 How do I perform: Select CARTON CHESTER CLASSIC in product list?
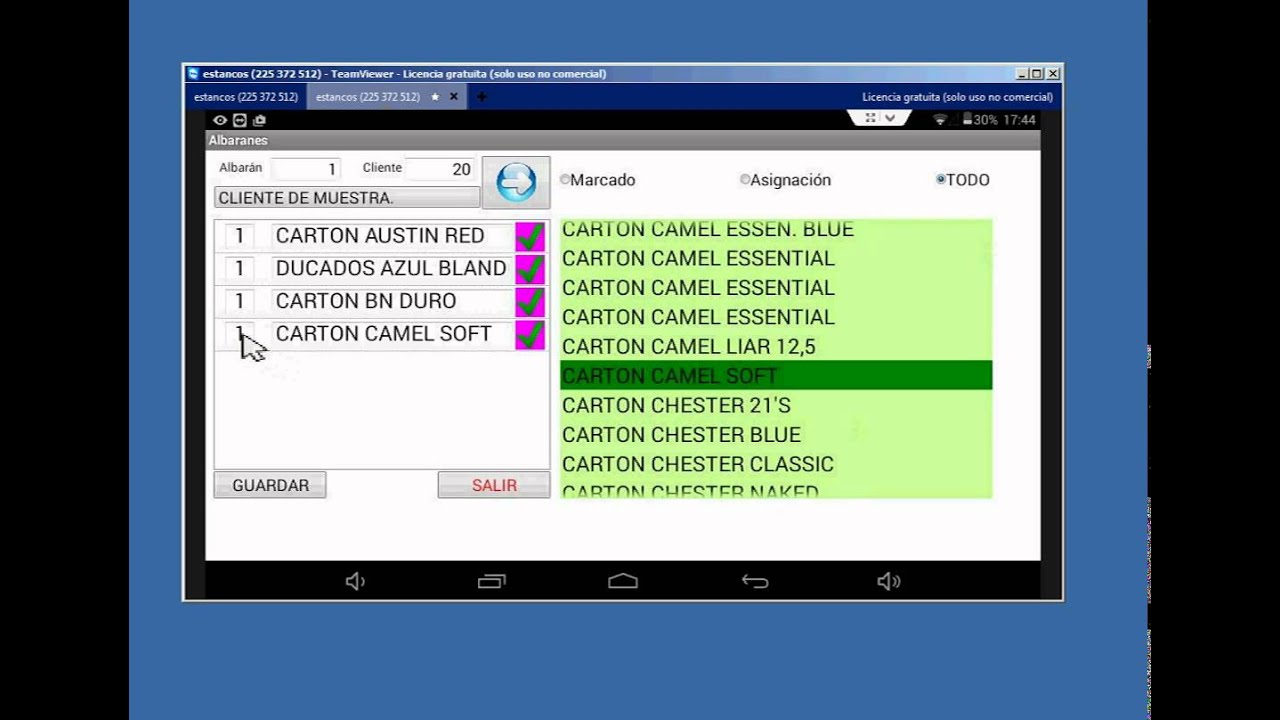pyautogui.click(x=776, y=464)
